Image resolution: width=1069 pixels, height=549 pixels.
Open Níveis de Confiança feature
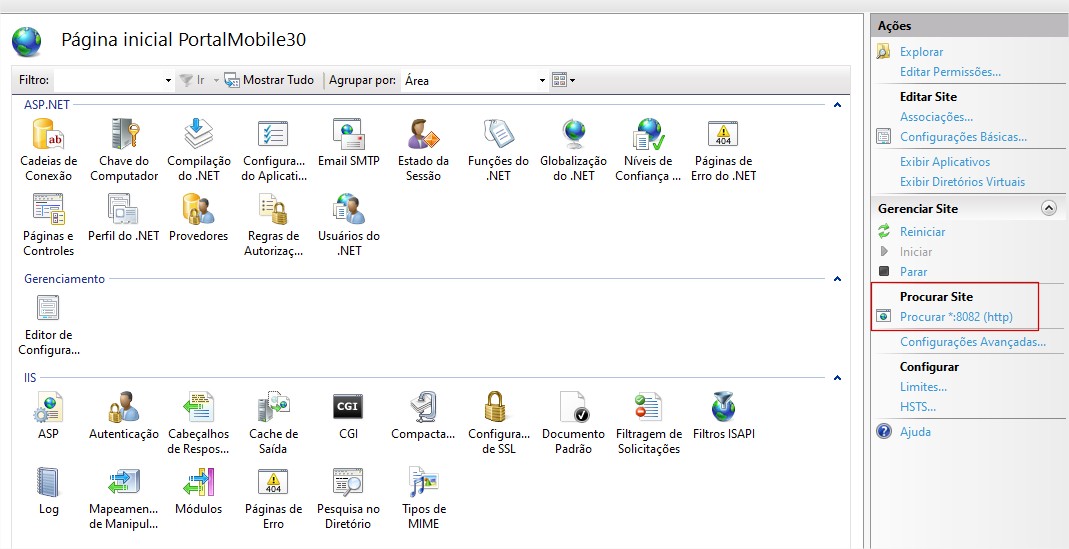648,150
